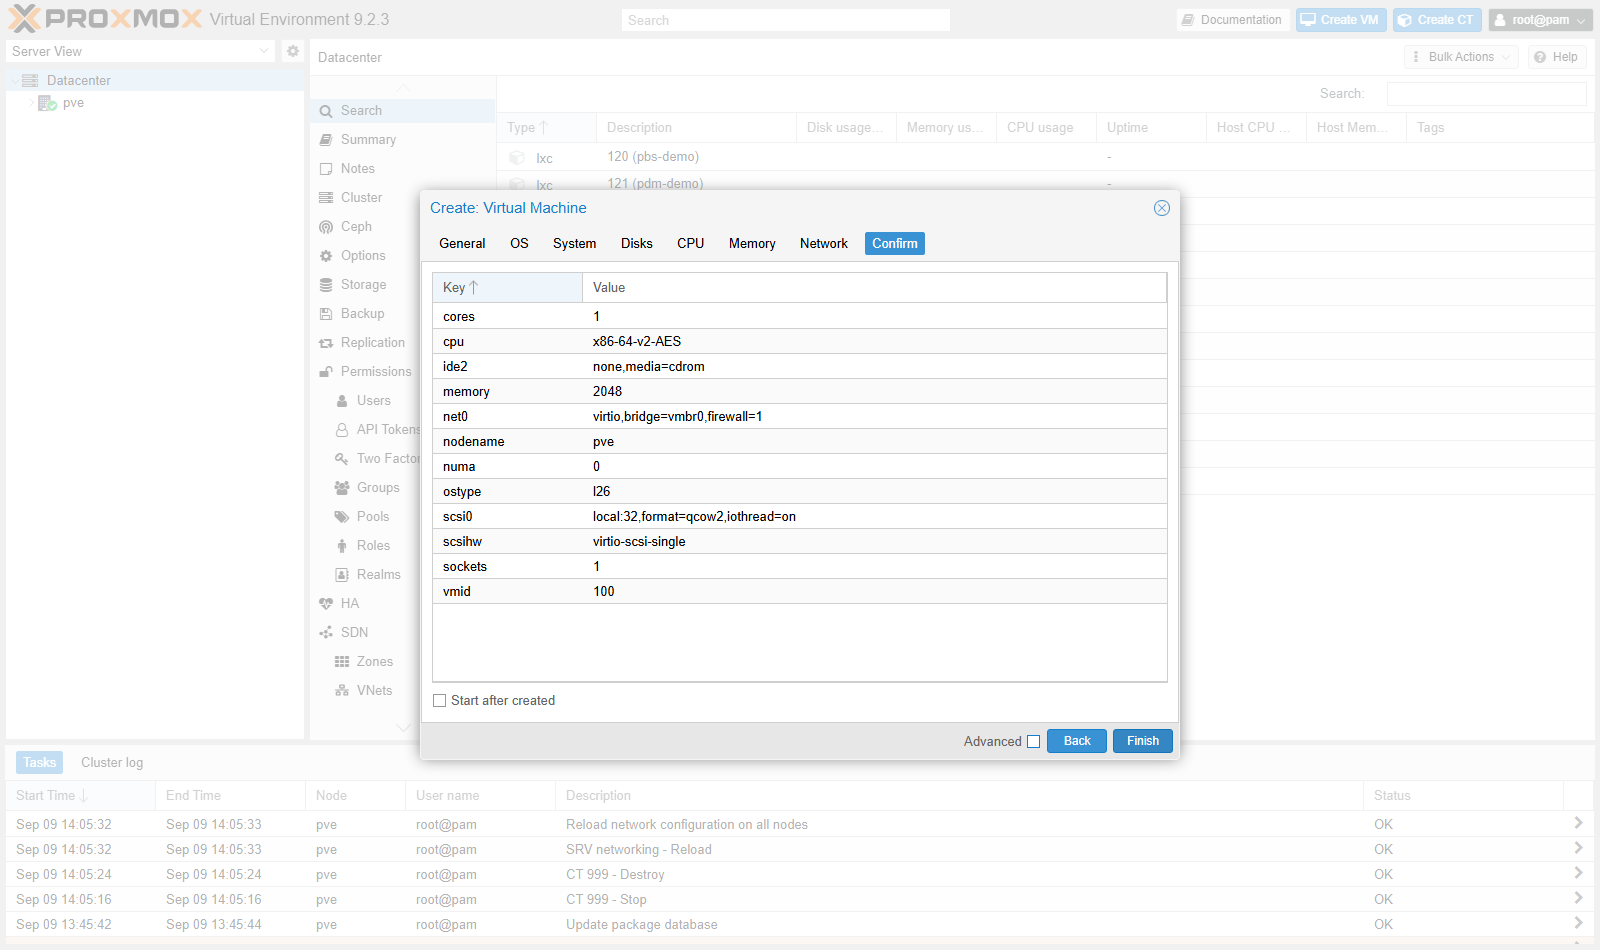1600x950 pixels.
Task: Click the Cluster icon in the sidebar
Action: (x=326, y=198)
